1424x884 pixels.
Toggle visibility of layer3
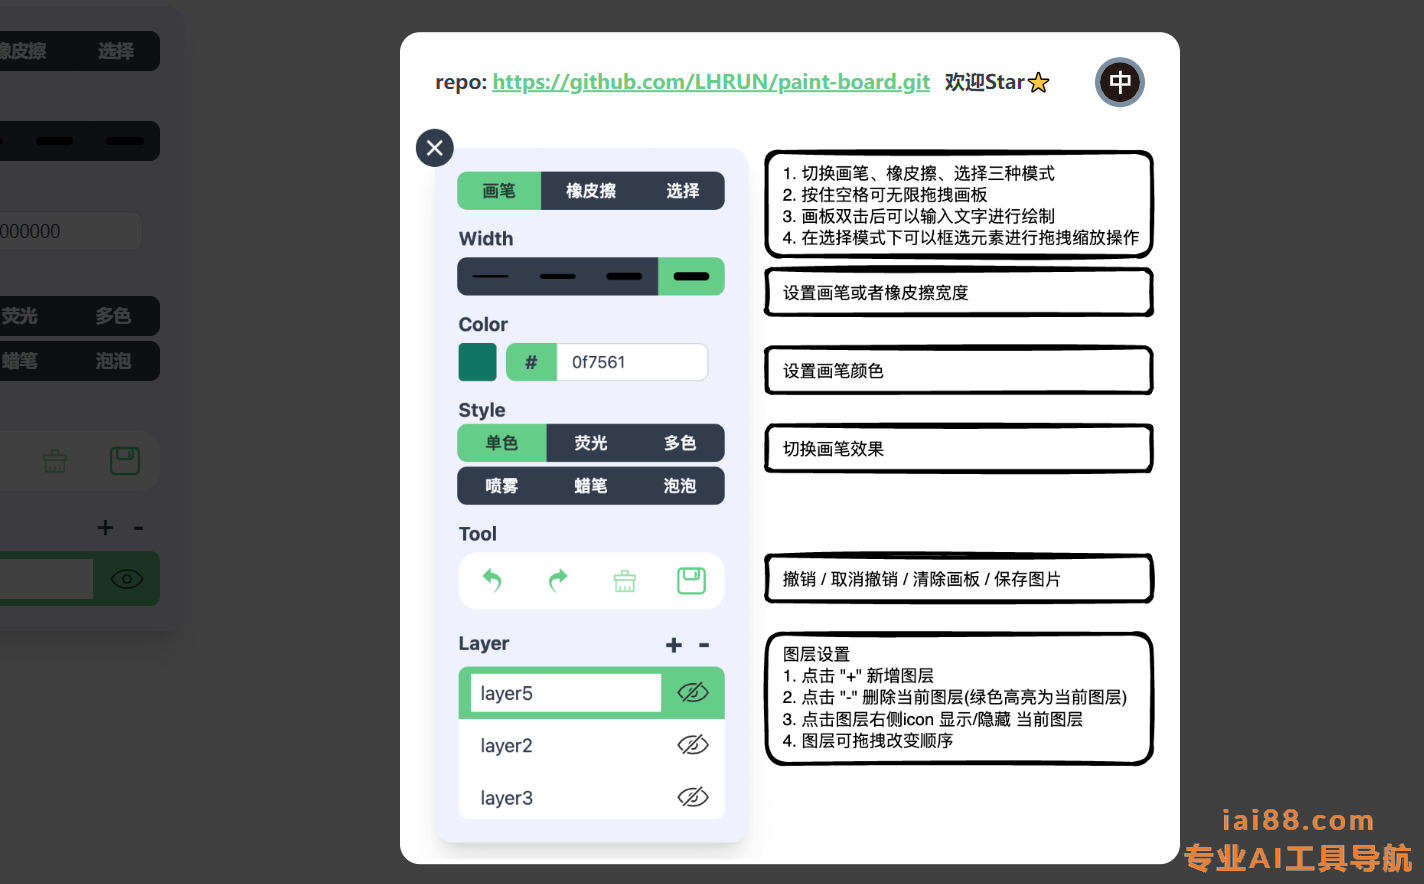692,797
